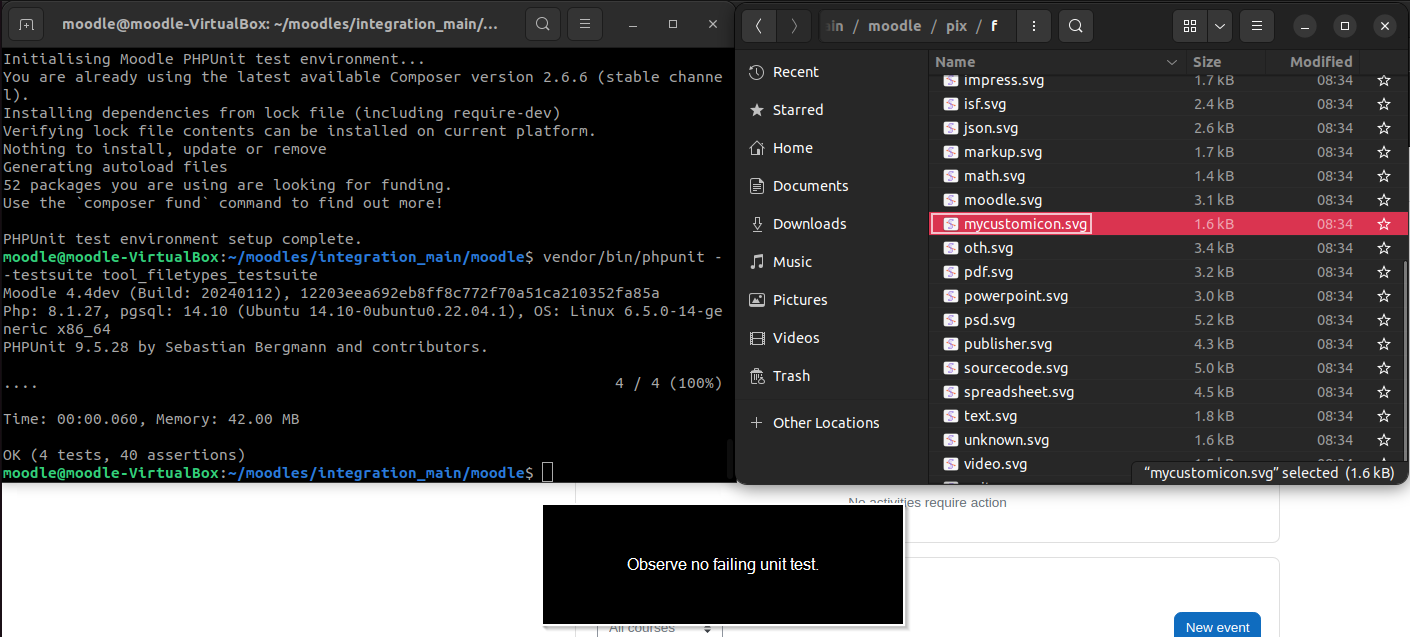Select the math.svg file icon
Screen dimensions: 1410x637
click(x=950, y=176)
